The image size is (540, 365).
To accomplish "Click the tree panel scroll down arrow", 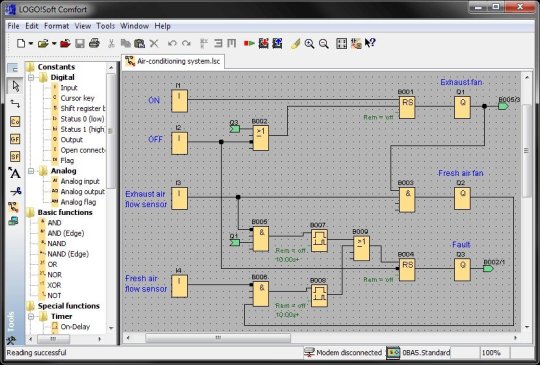I will 111,328.
